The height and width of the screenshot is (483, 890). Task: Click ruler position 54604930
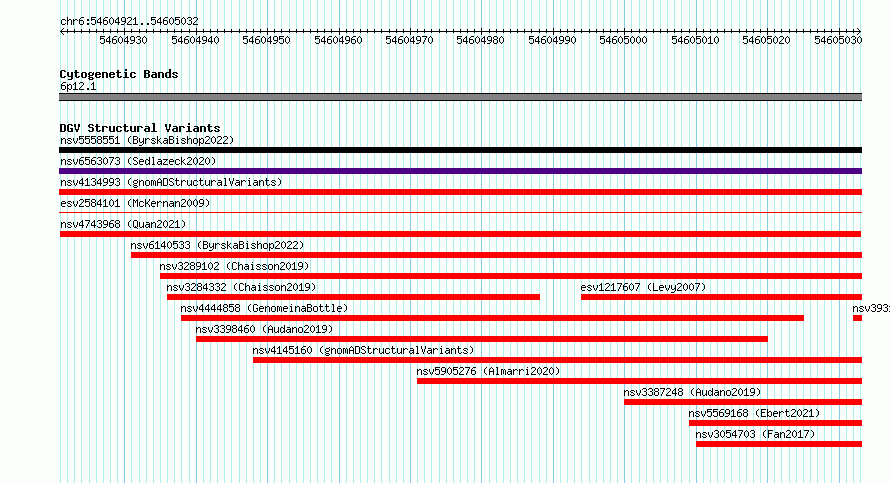pos(123,40)
